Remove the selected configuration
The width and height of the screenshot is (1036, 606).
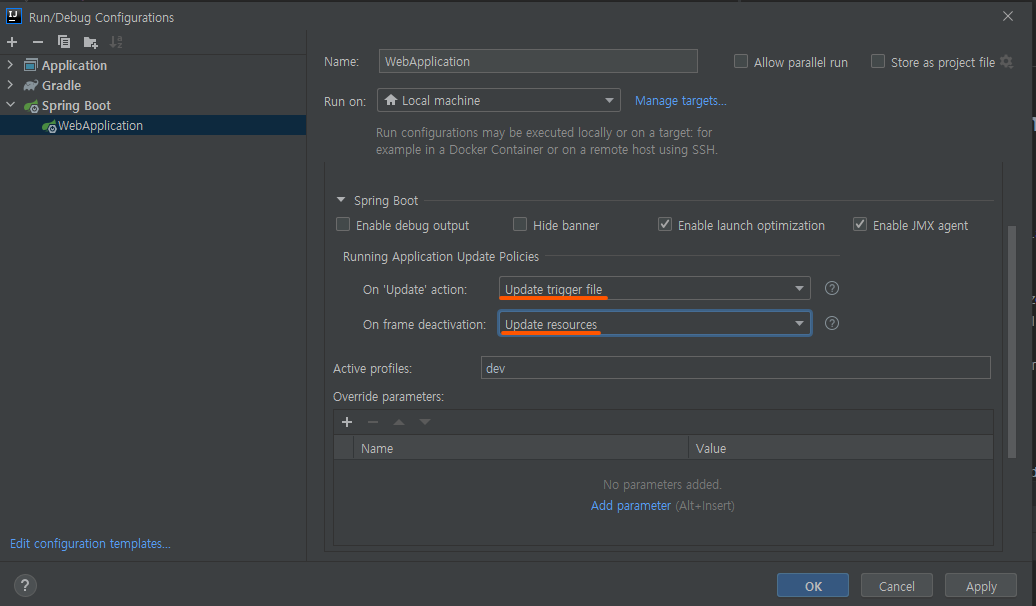pos(38,42)
